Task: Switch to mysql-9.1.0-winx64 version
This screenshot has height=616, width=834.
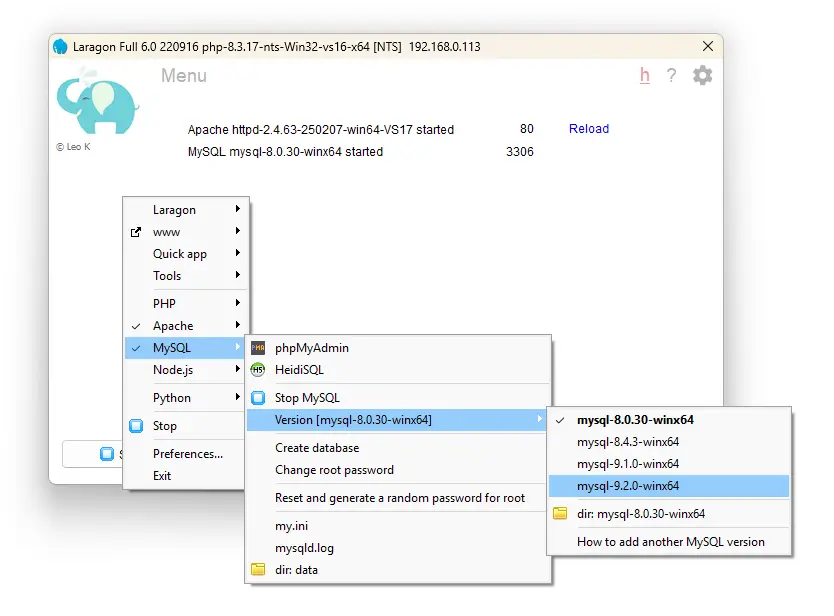Action: 669,464
